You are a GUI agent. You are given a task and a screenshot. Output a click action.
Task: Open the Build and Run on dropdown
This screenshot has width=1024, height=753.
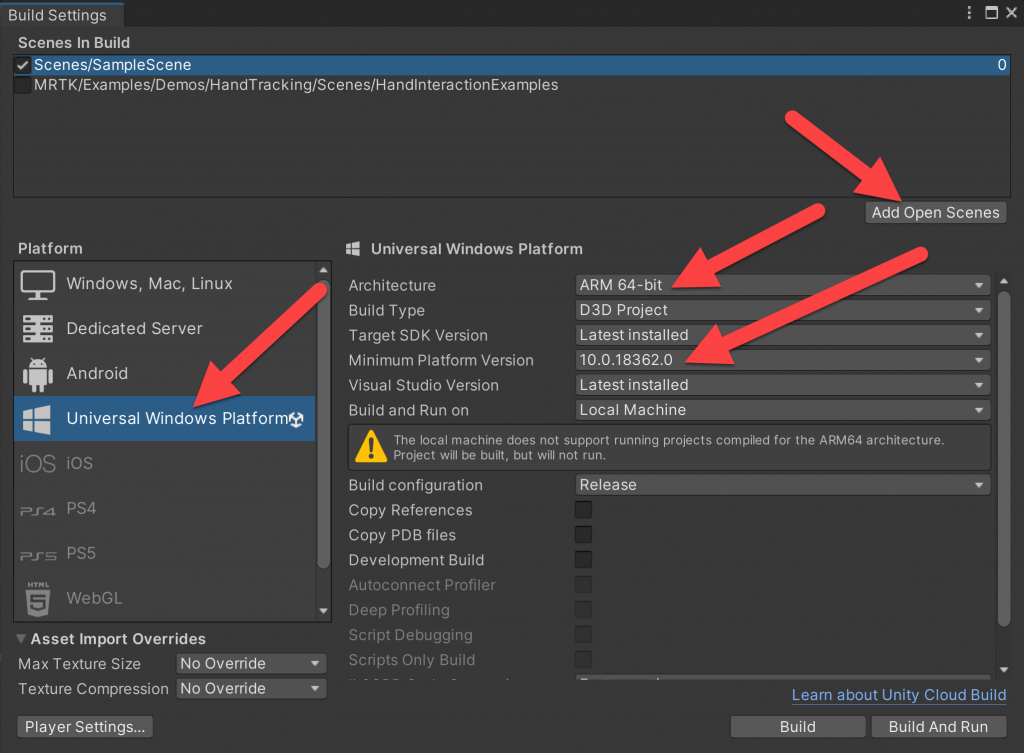(x=782, y=409)
